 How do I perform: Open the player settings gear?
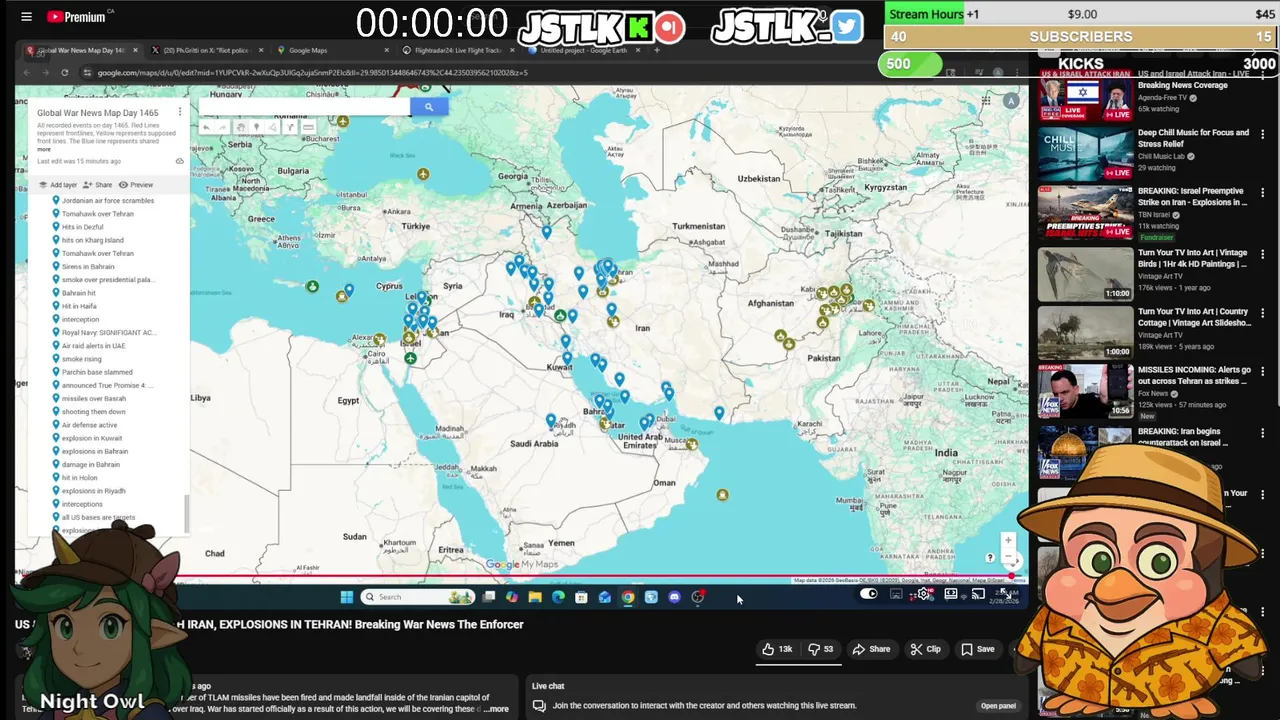pyautogui.click(x=923, y=594)
